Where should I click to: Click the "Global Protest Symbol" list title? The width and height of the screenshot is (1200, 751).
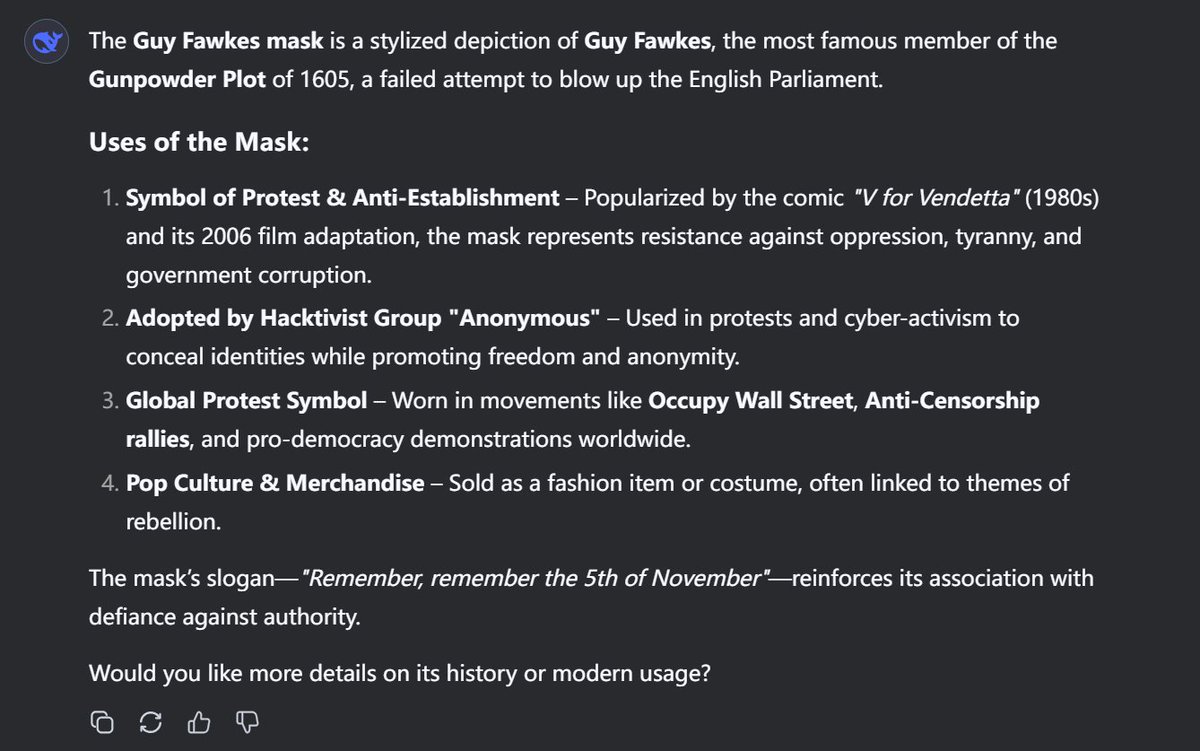click(247, 401)
